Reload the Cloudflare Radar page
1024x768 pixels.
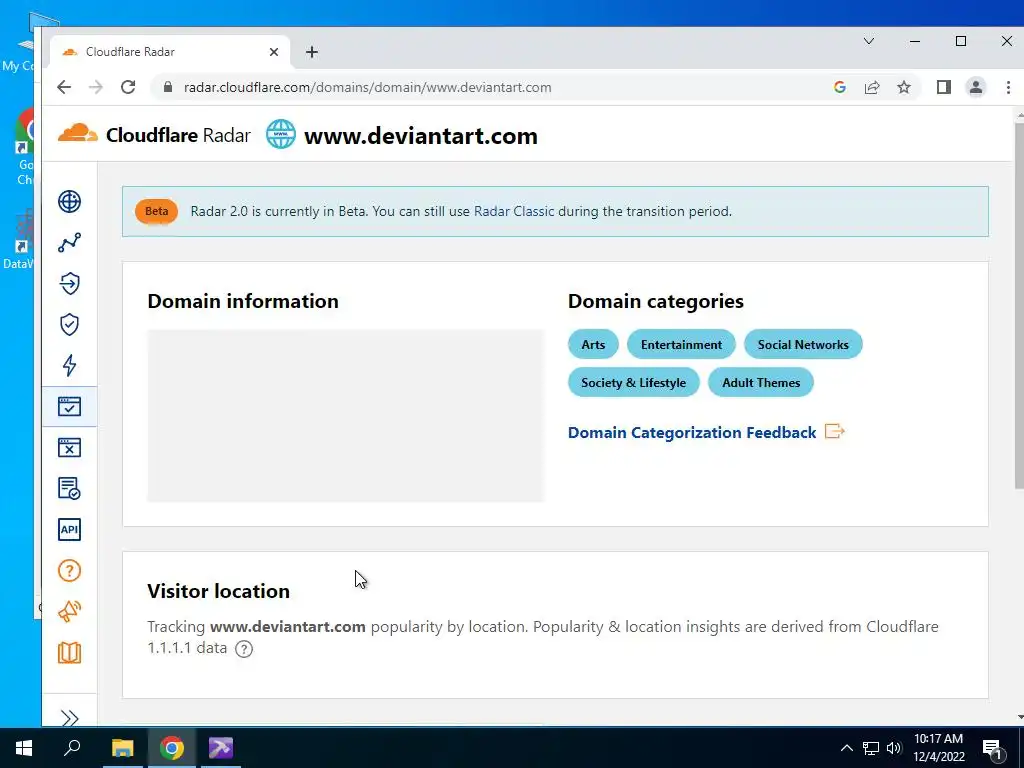[128, 88]
